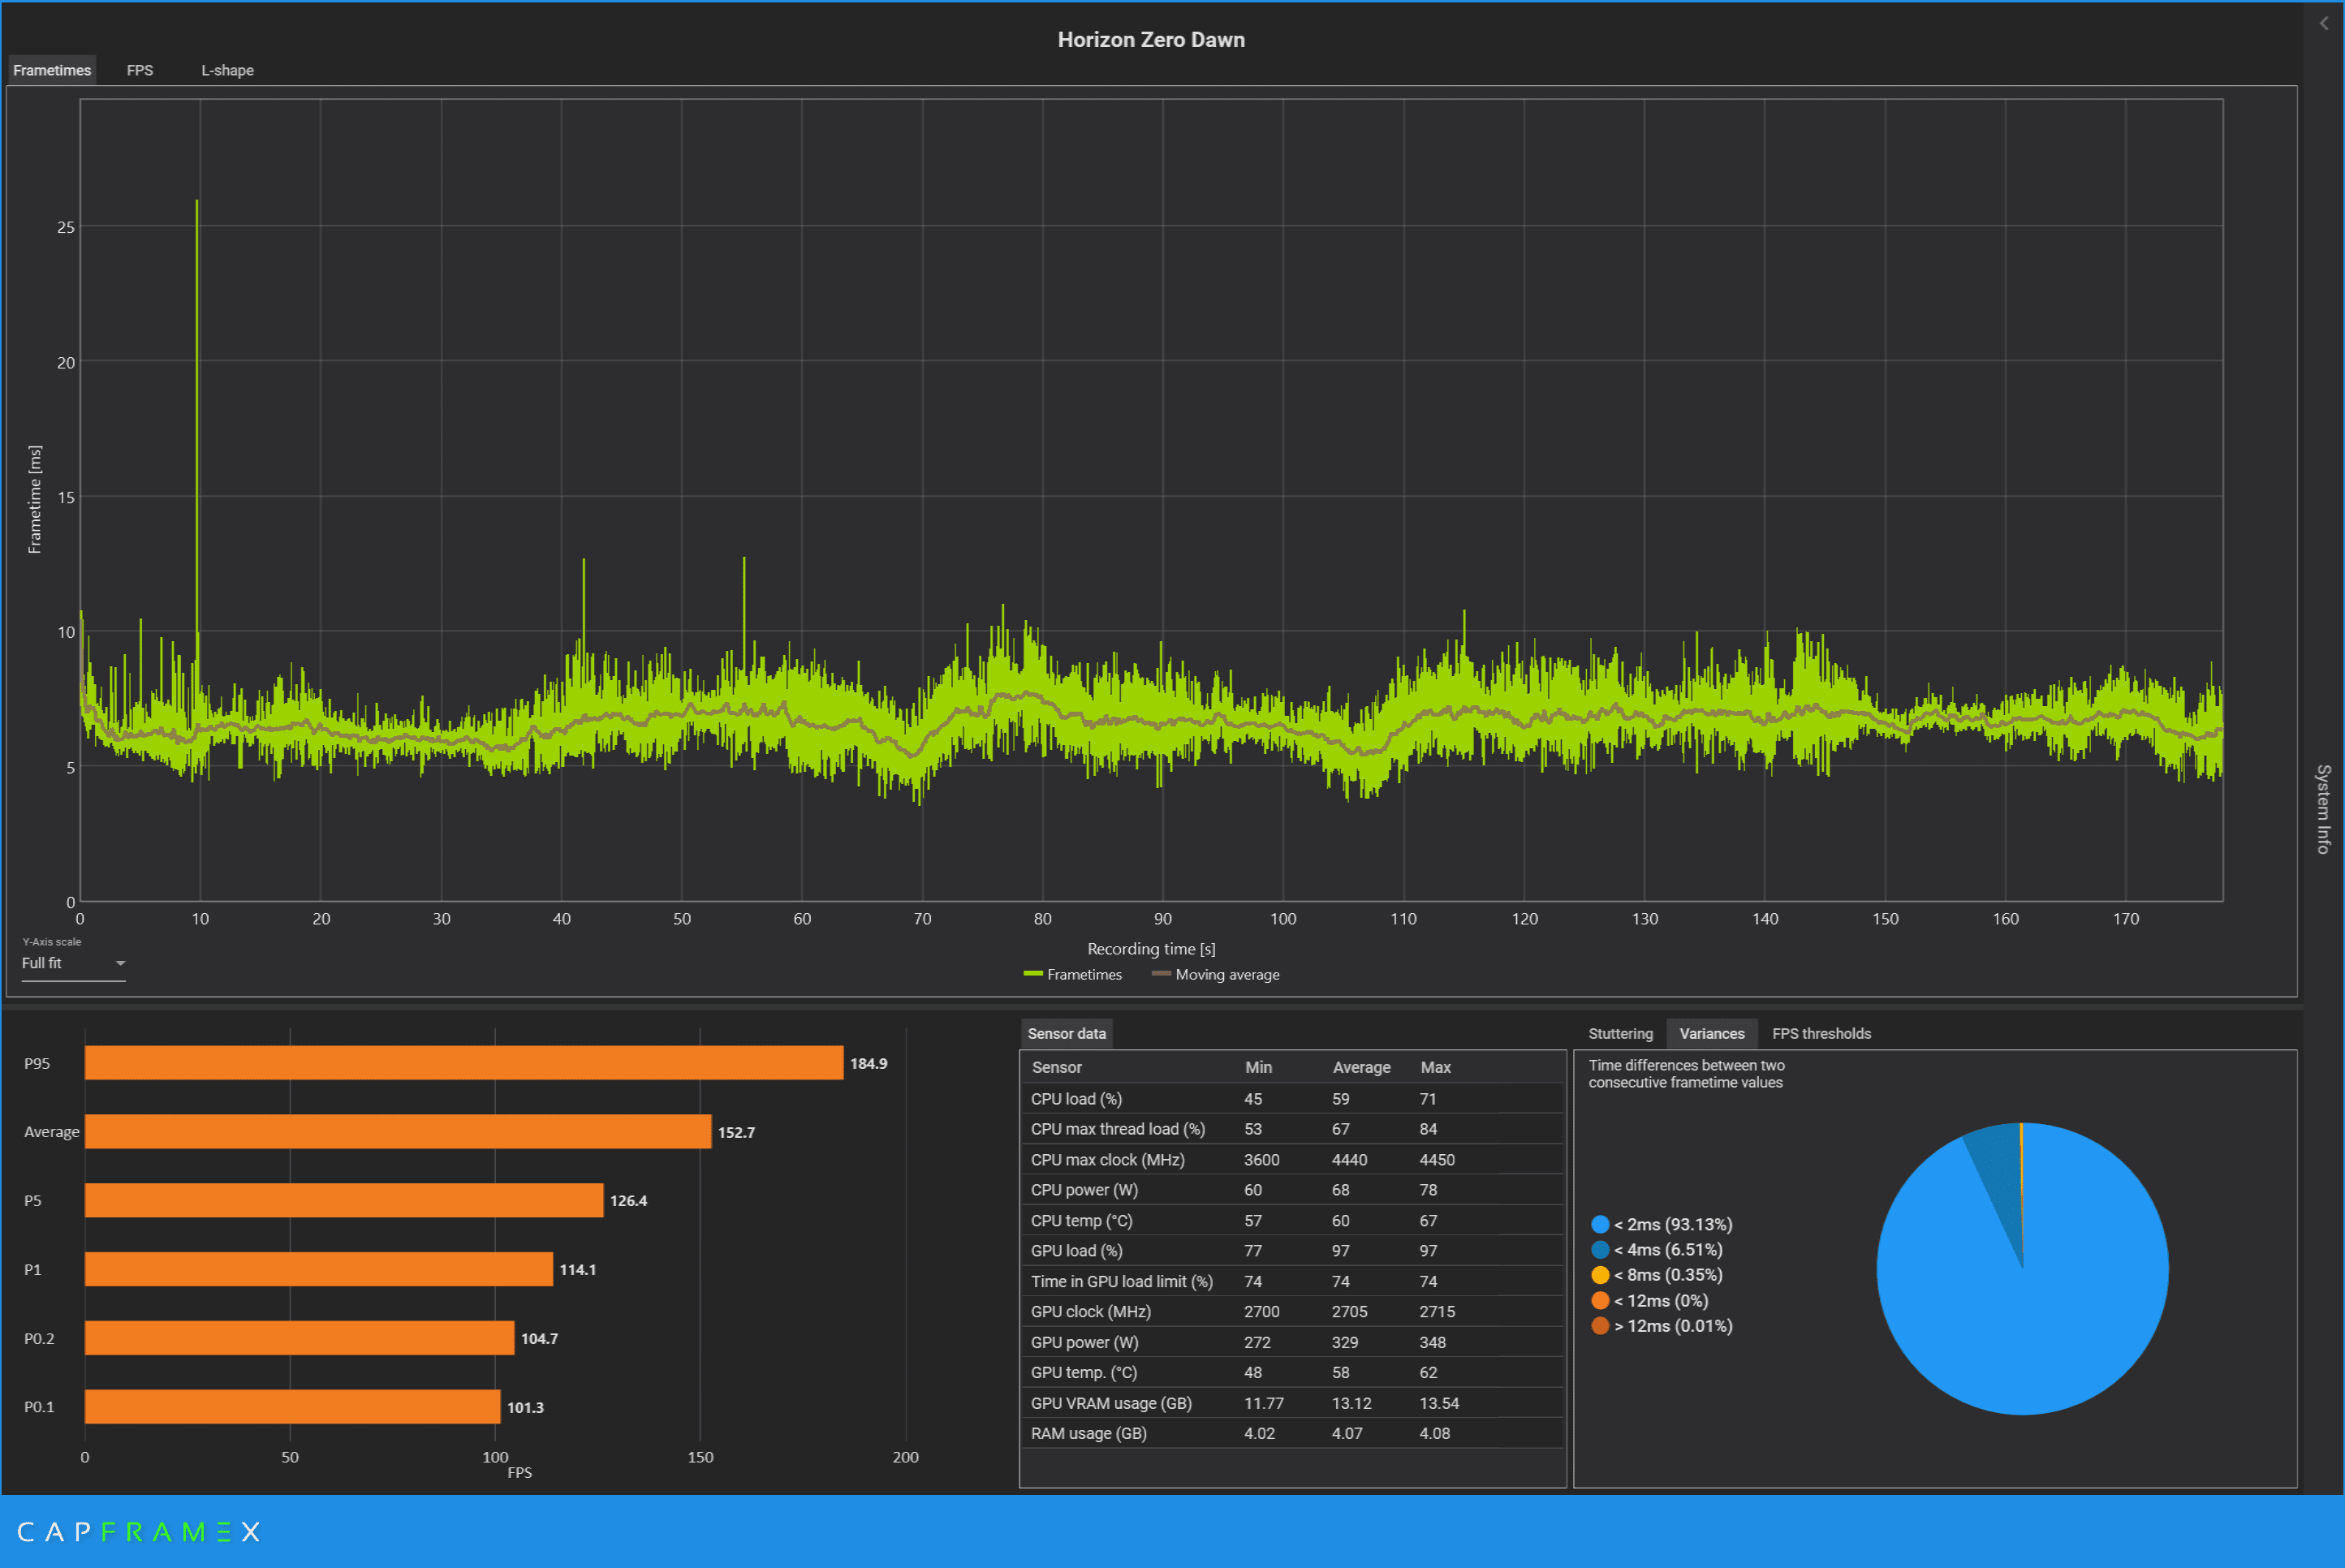The width and height of the screenshot is (2345, 1568).
Task: Select the GPU load (%) row
Action: point(1292,1250)
